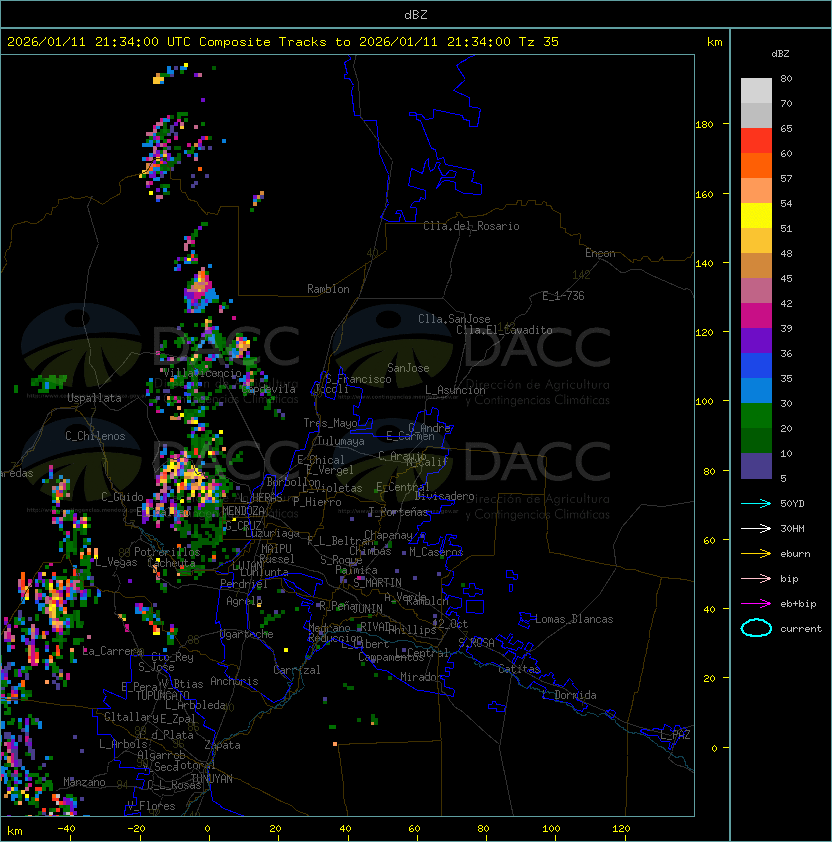Viewport: 832px width, 842px height.
Task: Click the Clla.del_Rosario map label
Action: pos(471,226)
